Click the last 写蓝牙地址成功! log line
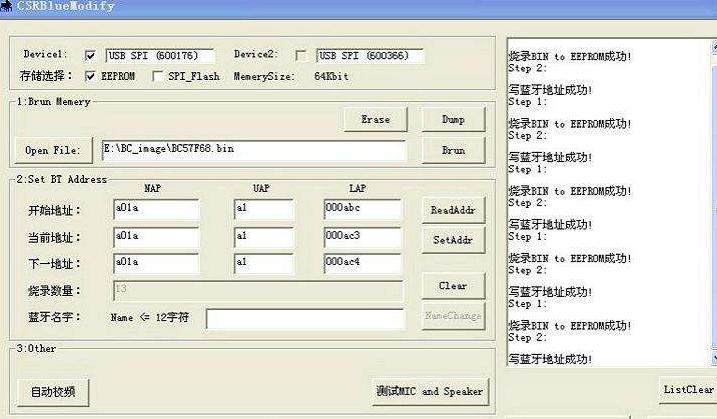 550,359
